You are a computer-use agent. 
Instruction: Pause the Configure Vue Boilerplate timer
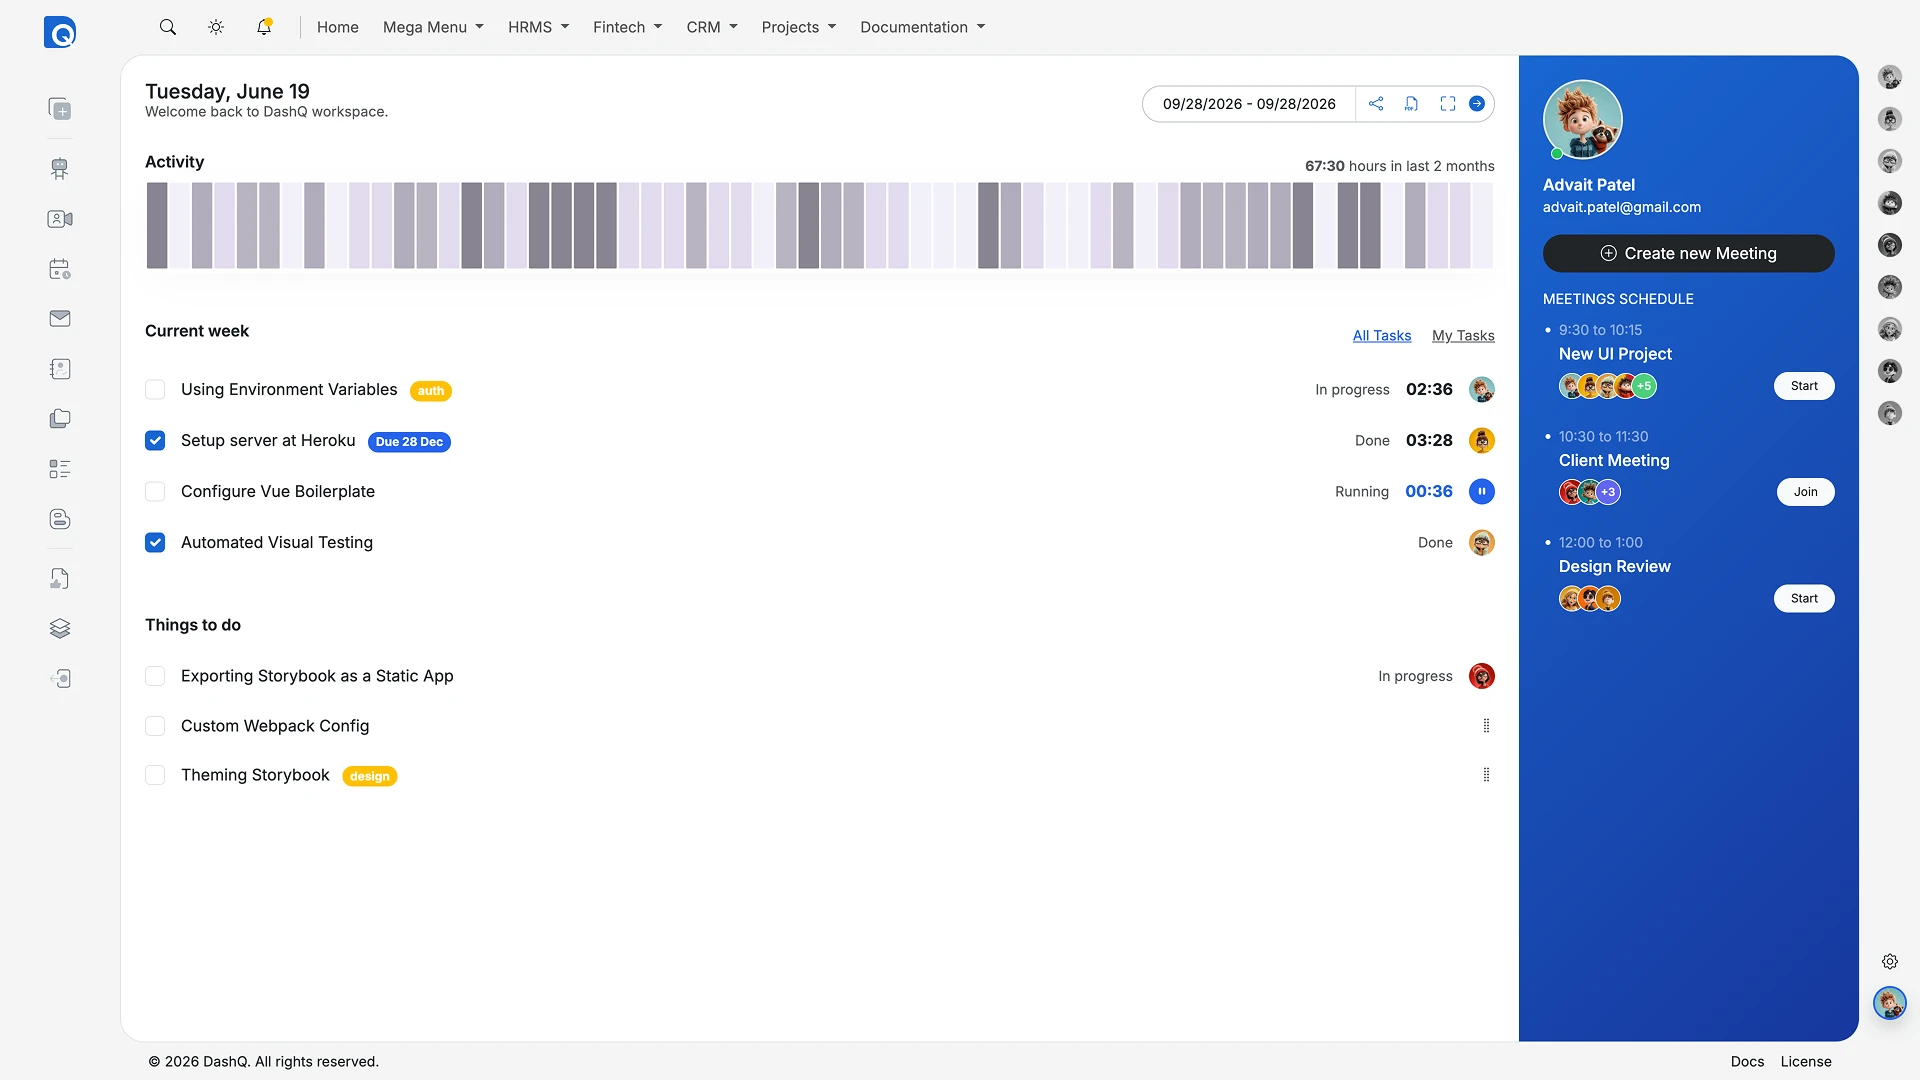coord(1482,492)
